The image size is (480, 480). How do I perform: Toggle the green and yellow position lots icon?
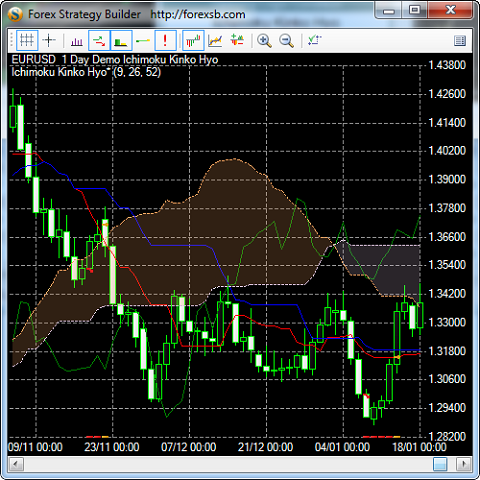tap(121, 41)
